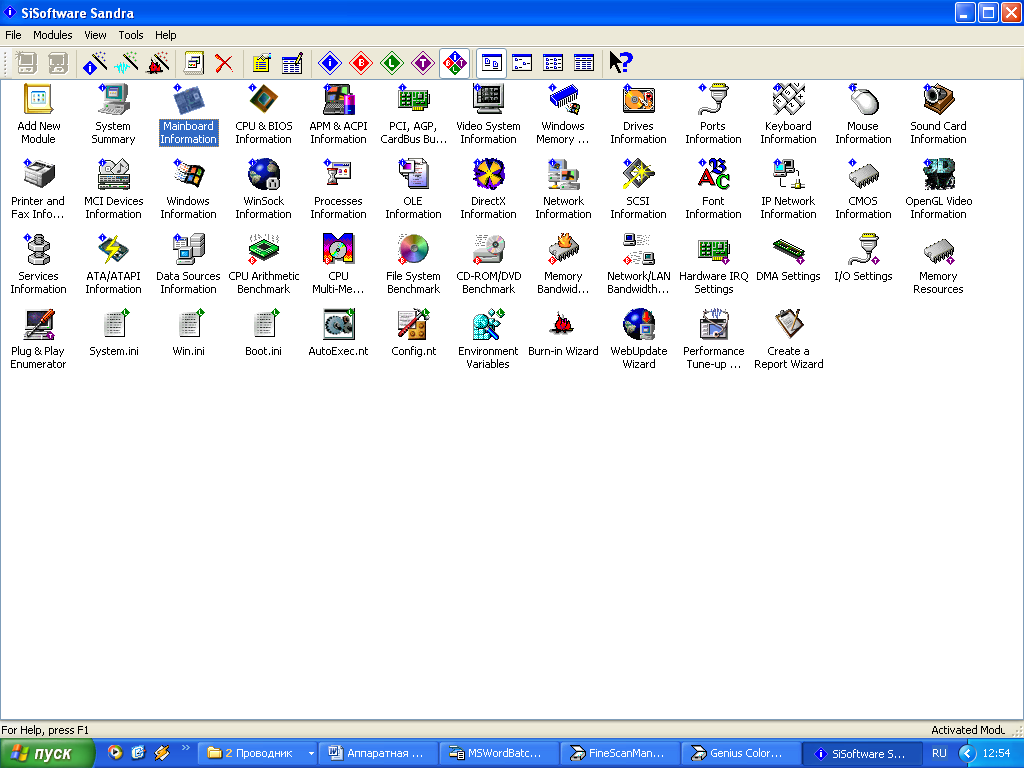Select the IP Network Information module
The height and width of the screenshot is (768, 1024).
(x=788, y=189)
